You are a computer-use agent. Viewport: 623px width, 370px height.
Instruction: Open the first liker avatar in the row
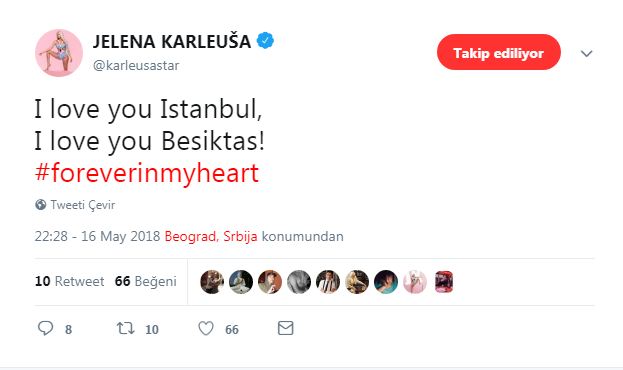212,282
